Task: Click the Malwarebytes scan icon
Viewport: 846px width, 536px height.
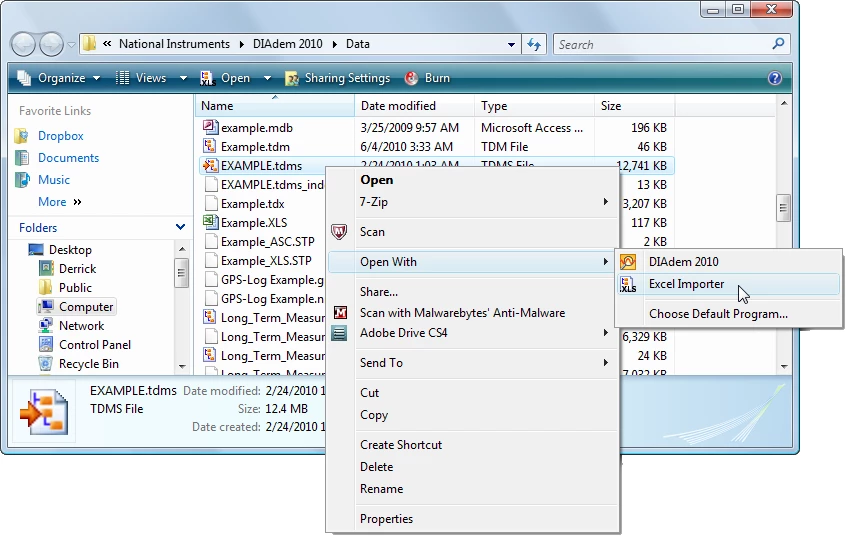Action: (340, 313)
